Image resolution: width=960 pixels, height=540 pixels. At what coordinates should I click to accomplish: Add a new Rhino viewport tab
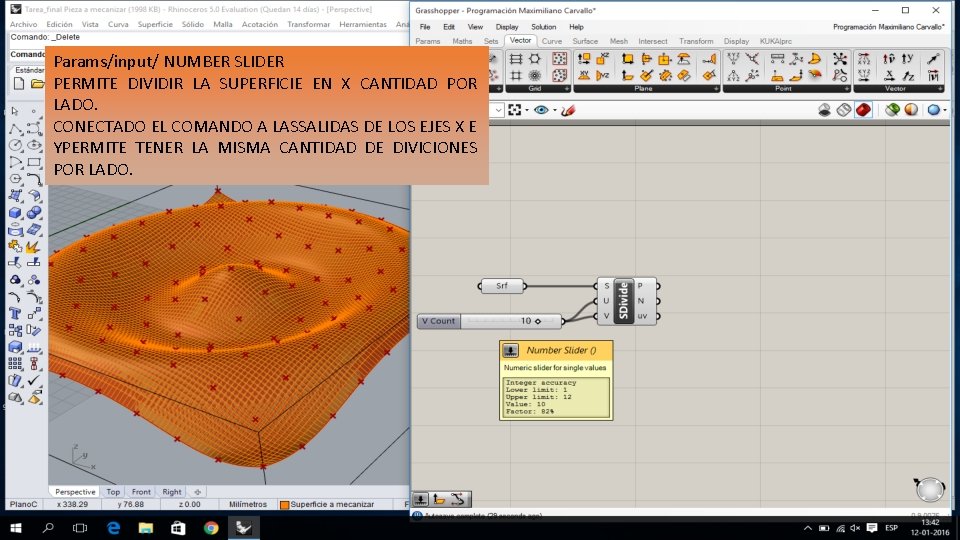[x=197, y=492]
